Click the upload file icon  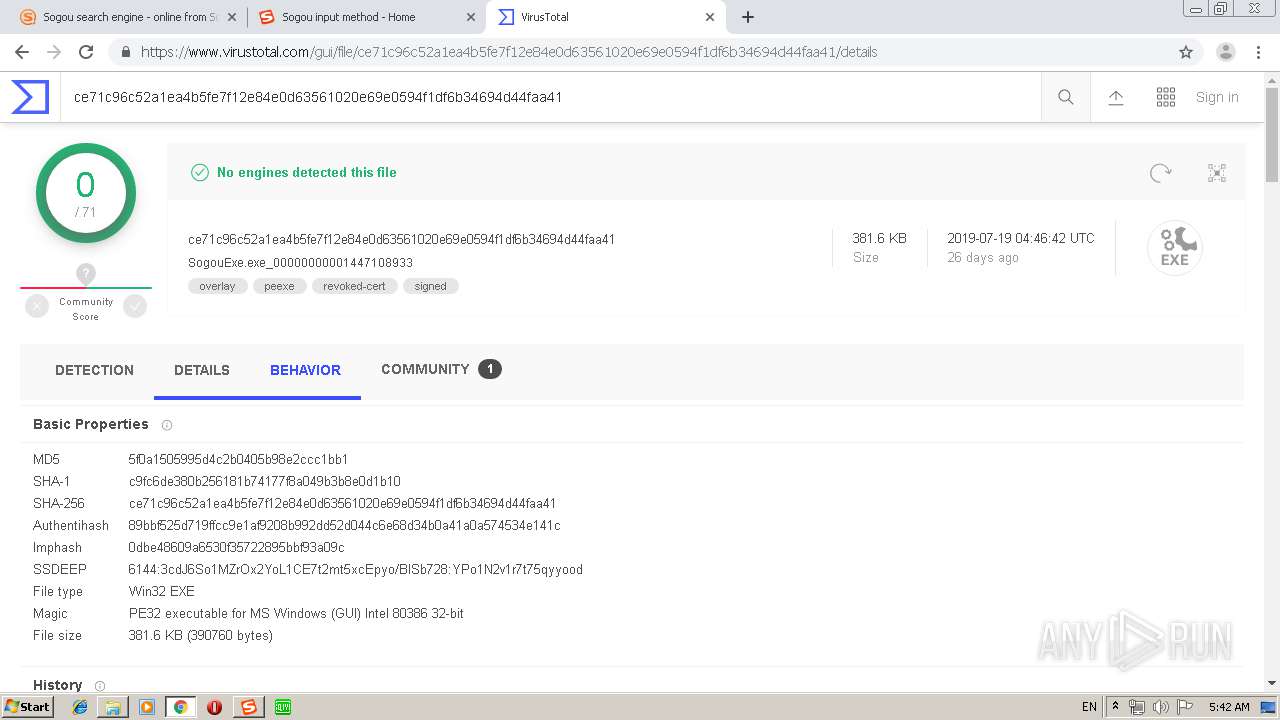pos(1116,97)
